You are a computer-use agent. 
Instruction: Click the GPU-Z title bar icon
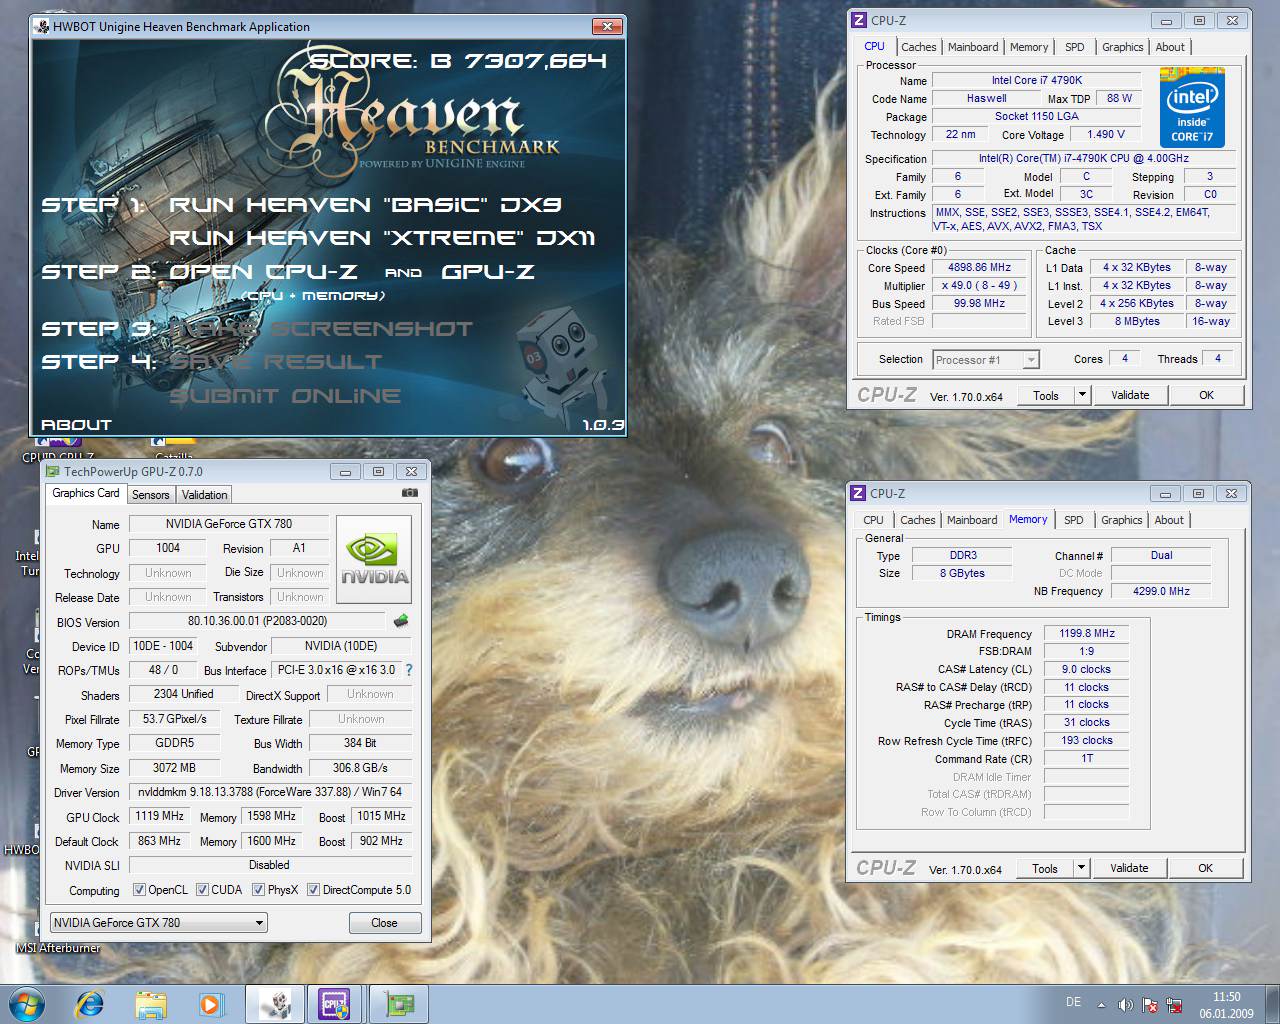pos(53,472)
